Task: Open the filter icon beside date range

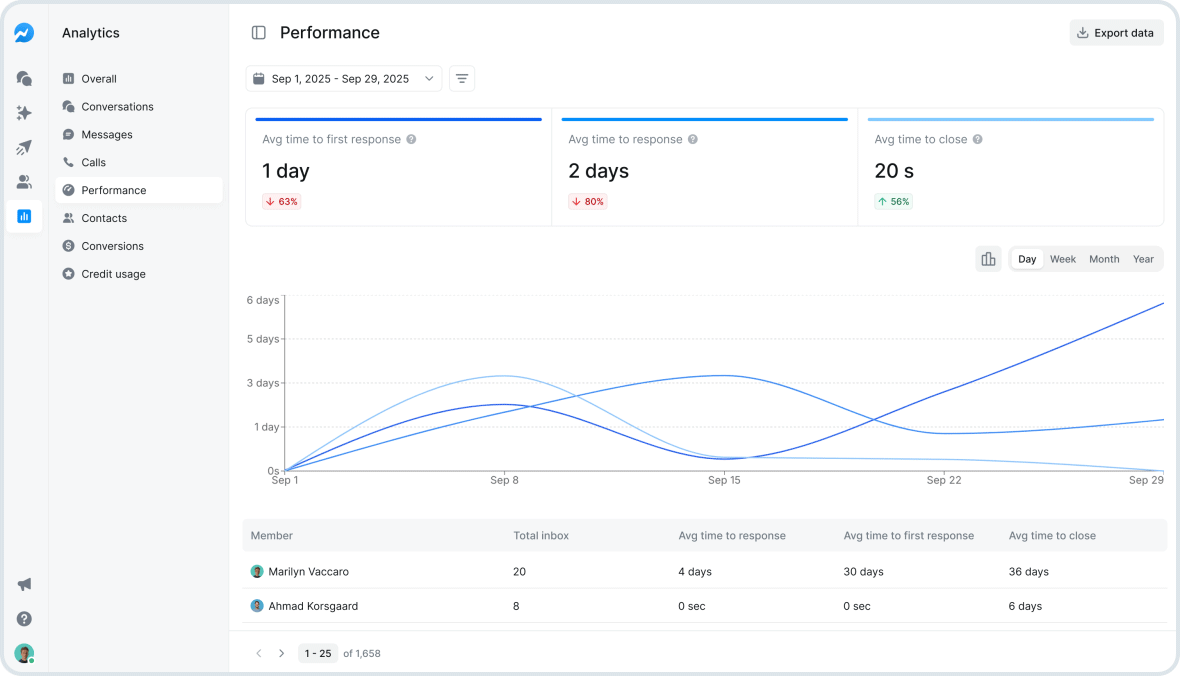Action: point(461,78)
